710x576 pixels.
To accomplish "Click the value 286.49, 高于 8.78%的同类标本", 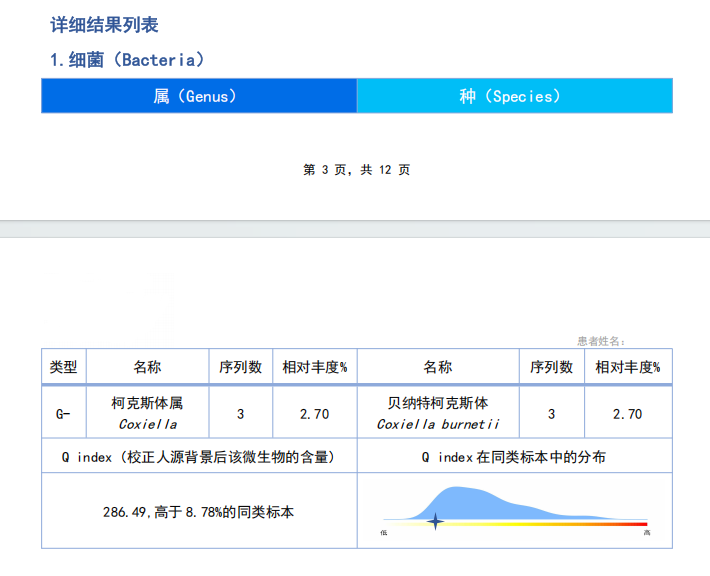I will point(198,512).
